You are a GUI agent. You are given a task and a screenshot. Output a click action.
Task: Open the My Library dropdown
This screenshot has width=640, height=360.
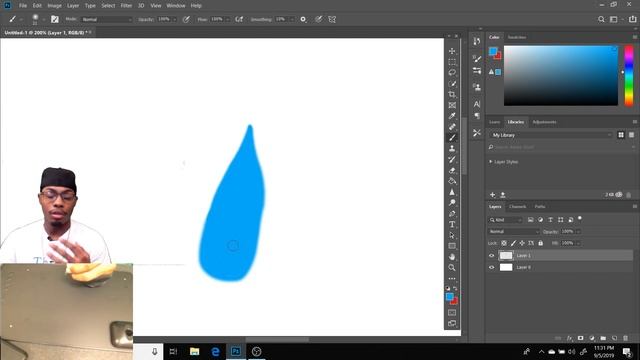point(551,135)
